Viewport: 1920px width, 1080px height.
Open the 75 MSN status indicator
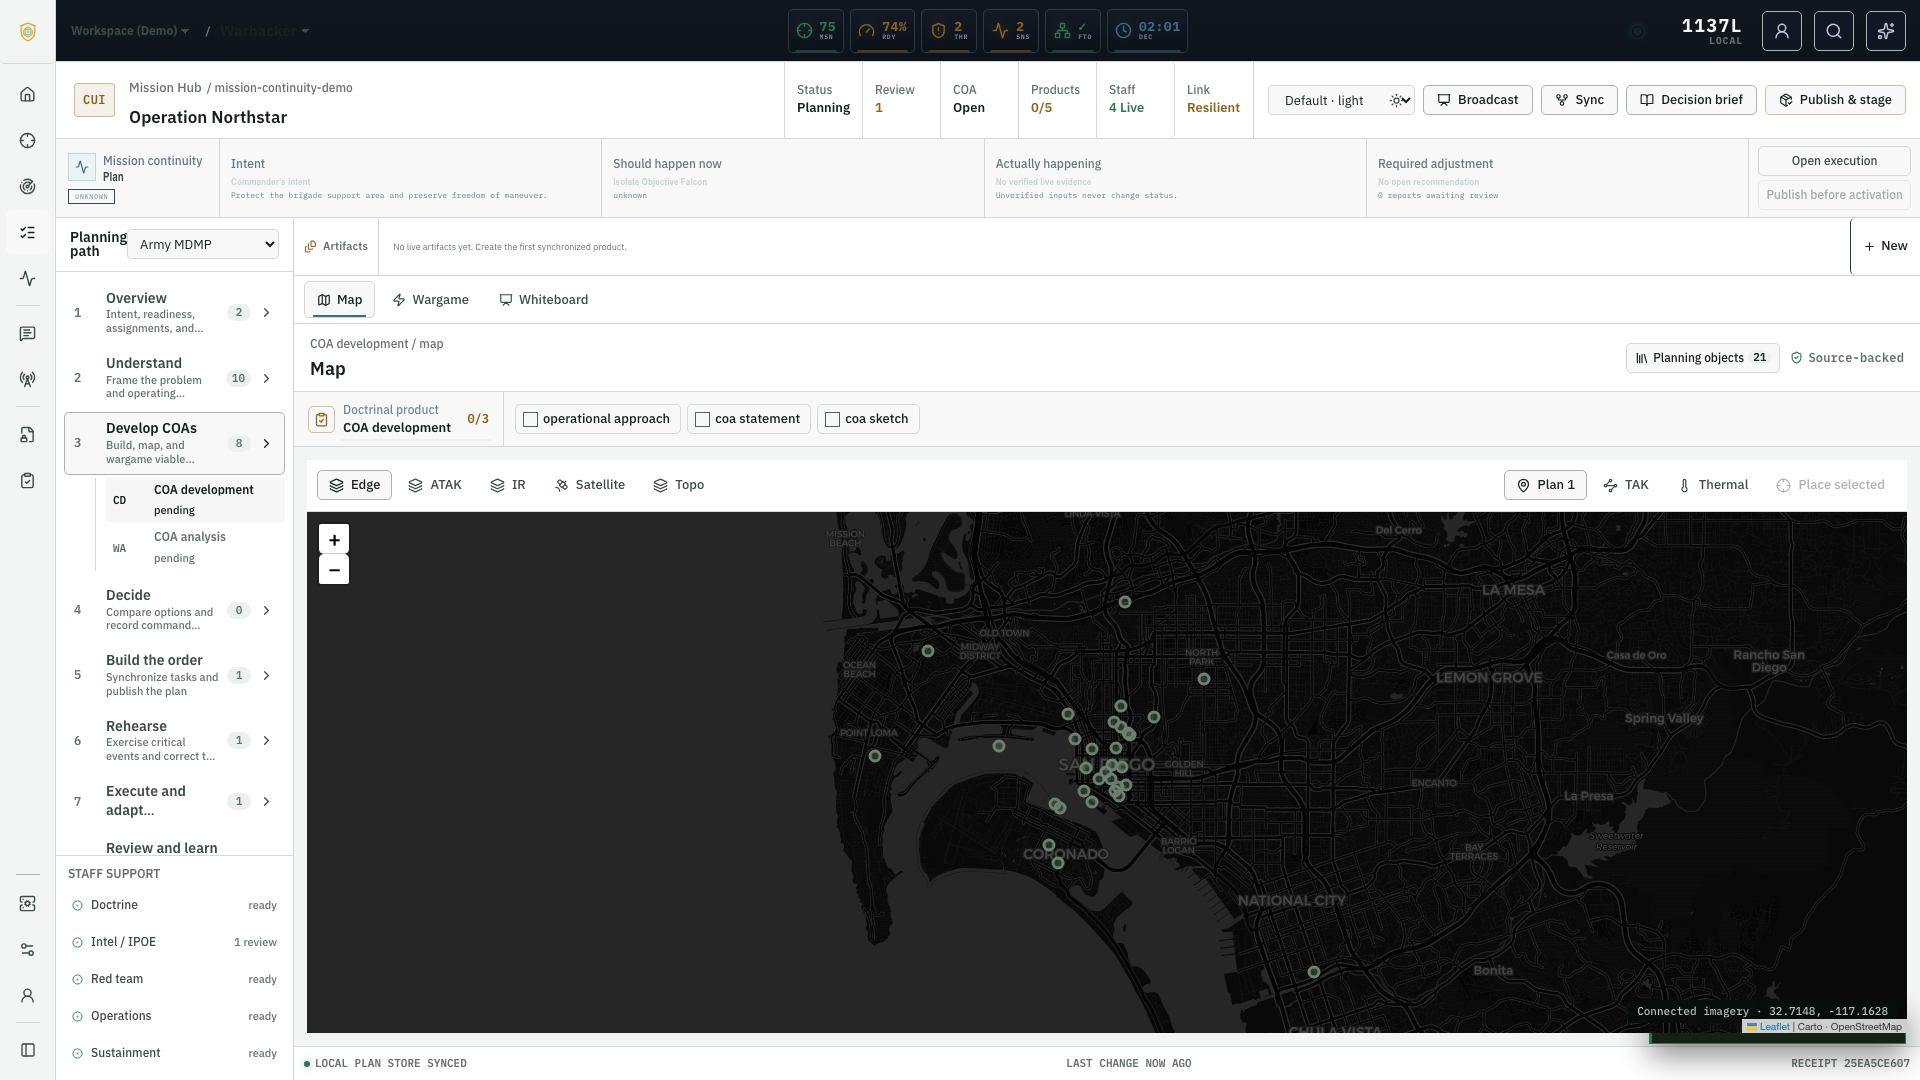pyautogui.click(x=816, y=31)
